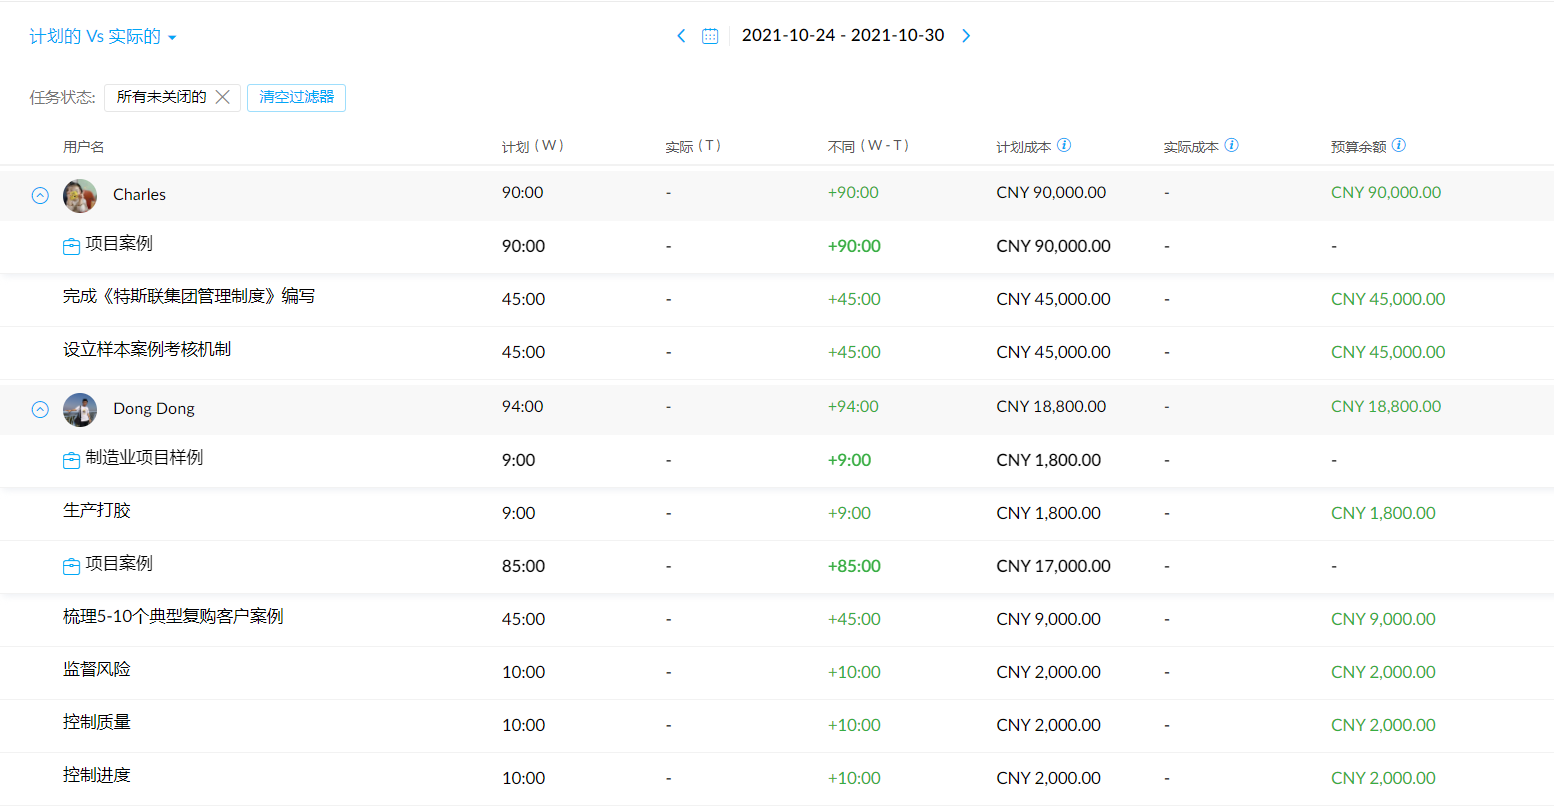This screenshot has width=1554, height=811.
Task: Click the 清空过滤器 button
Action: pos(296,97)
